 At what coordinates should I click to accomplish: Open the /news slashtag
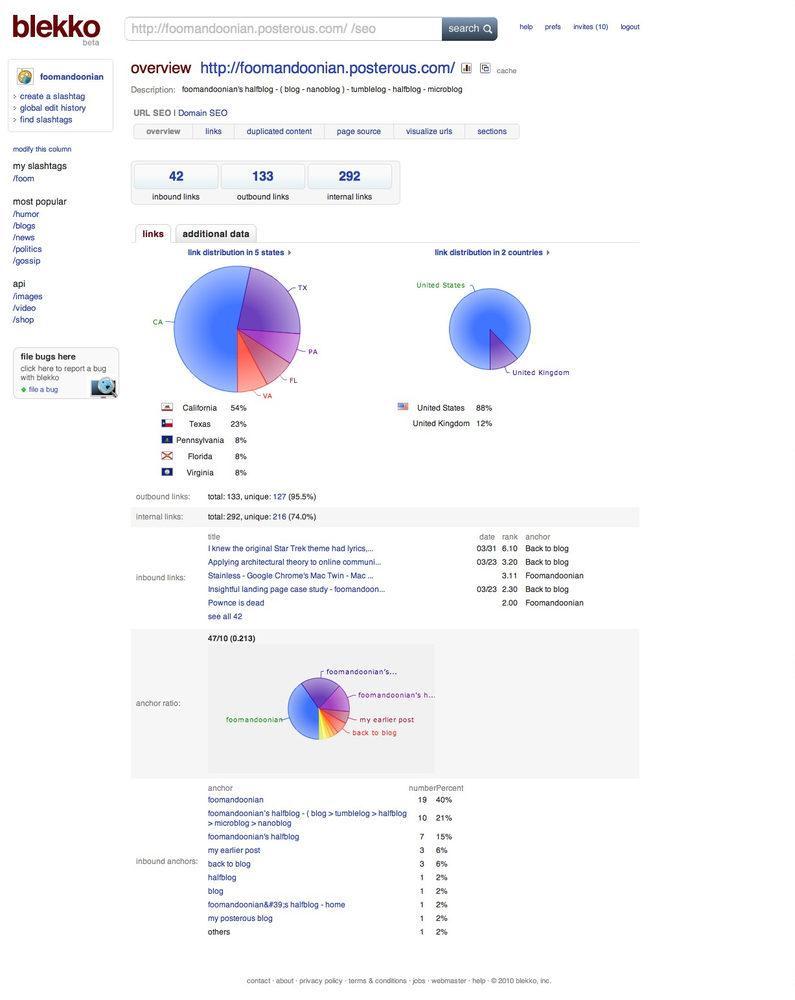click(24, 237)
